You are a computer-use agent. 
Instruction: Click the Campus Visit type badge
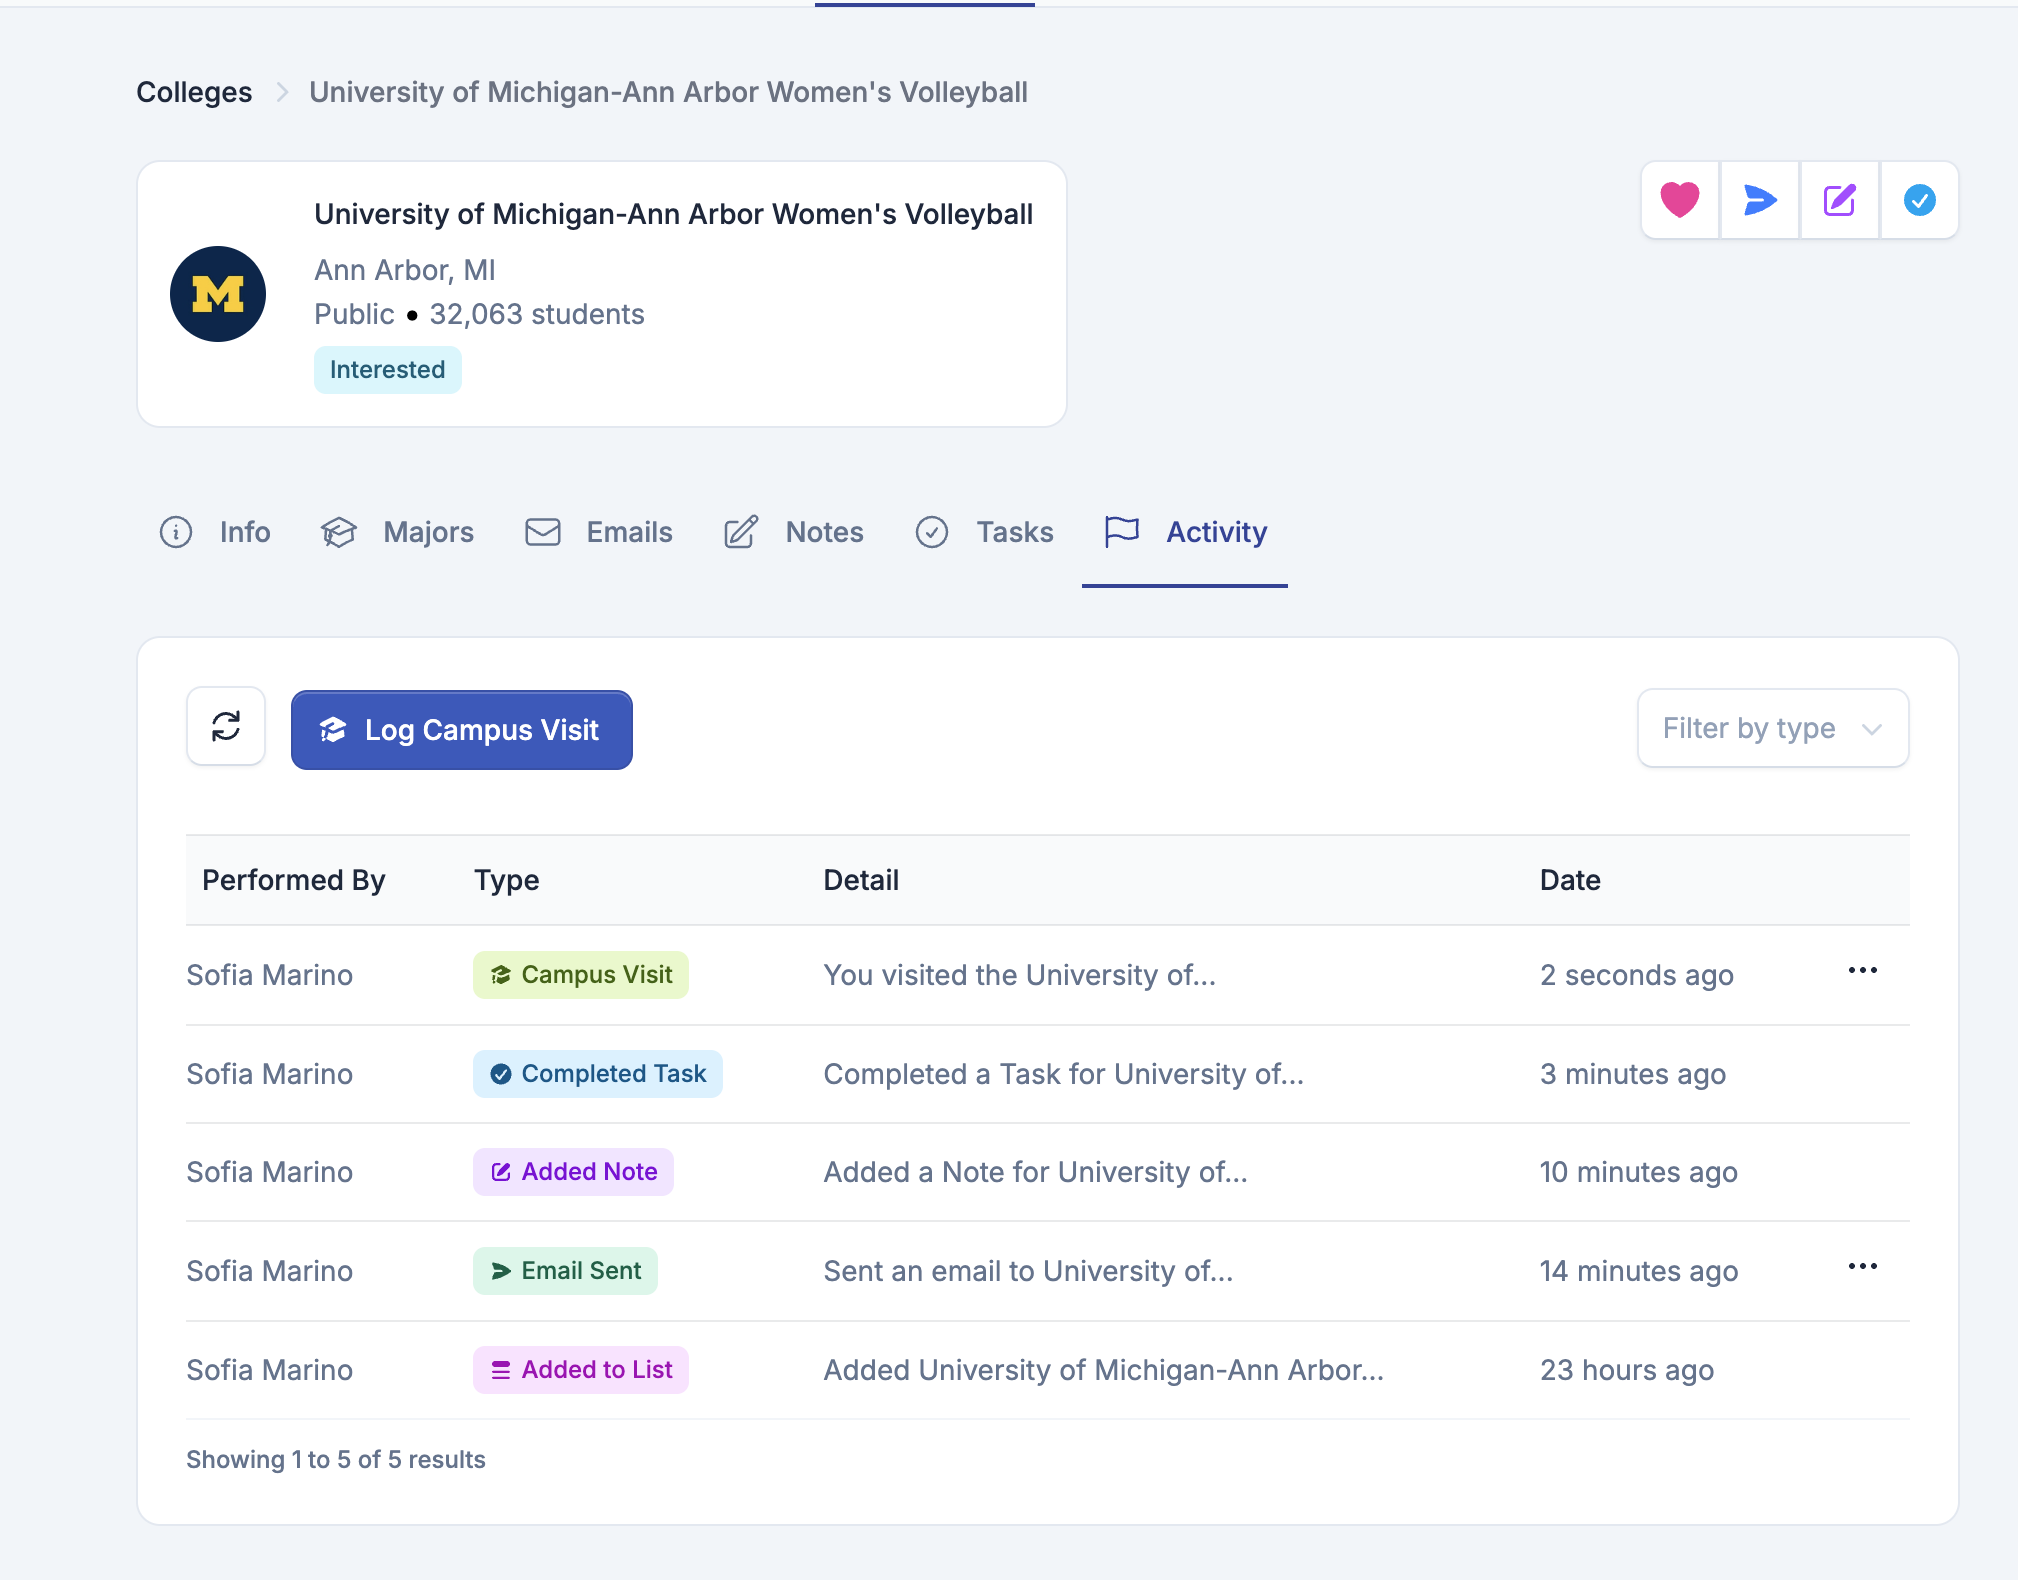pyautogui.click(x=581, y=975)
